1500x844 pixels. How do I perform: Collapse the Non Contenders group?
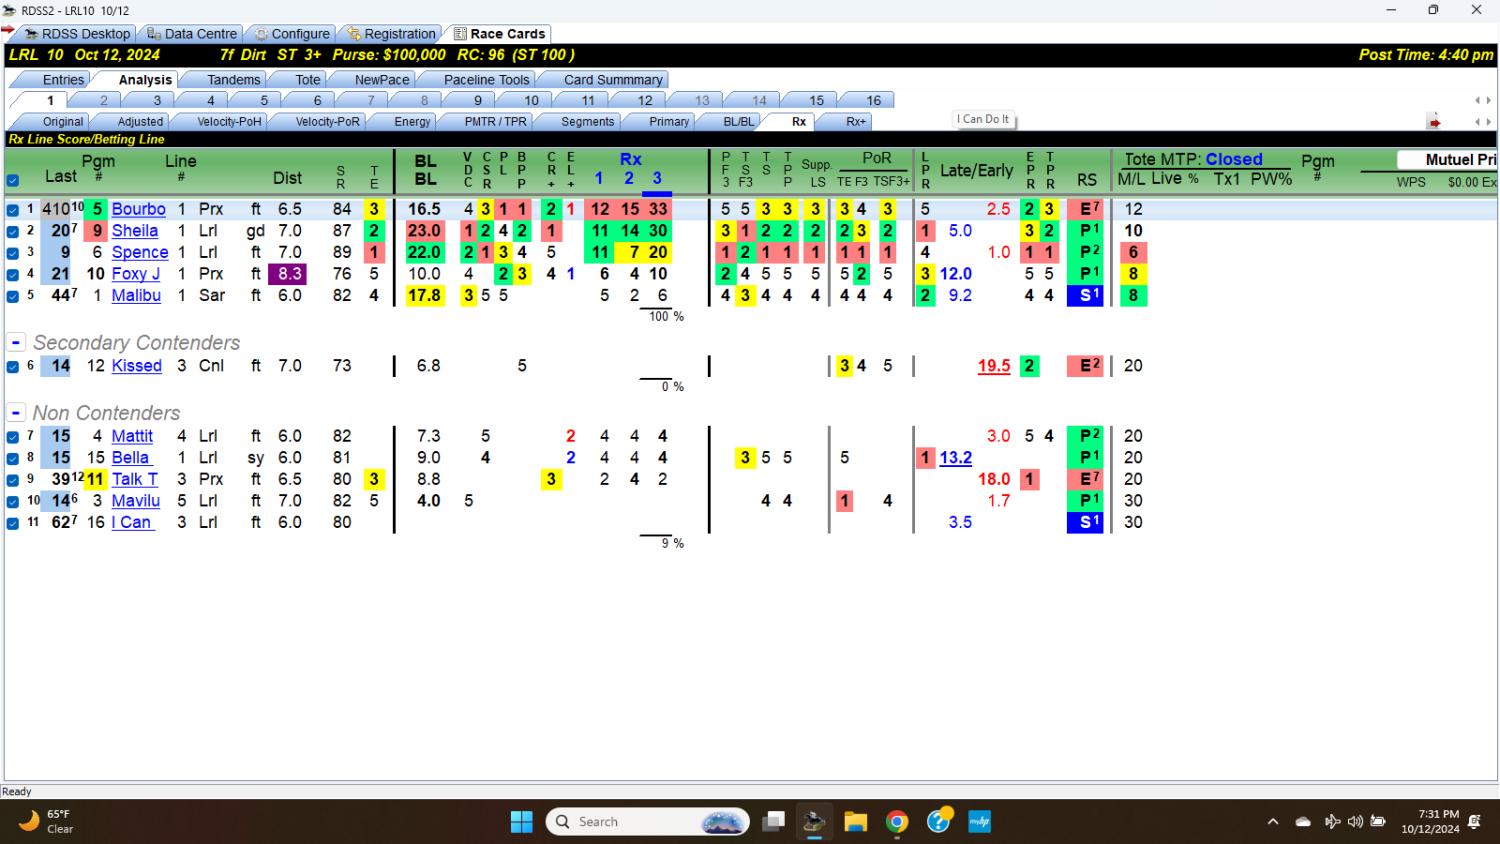pos(16,413)
